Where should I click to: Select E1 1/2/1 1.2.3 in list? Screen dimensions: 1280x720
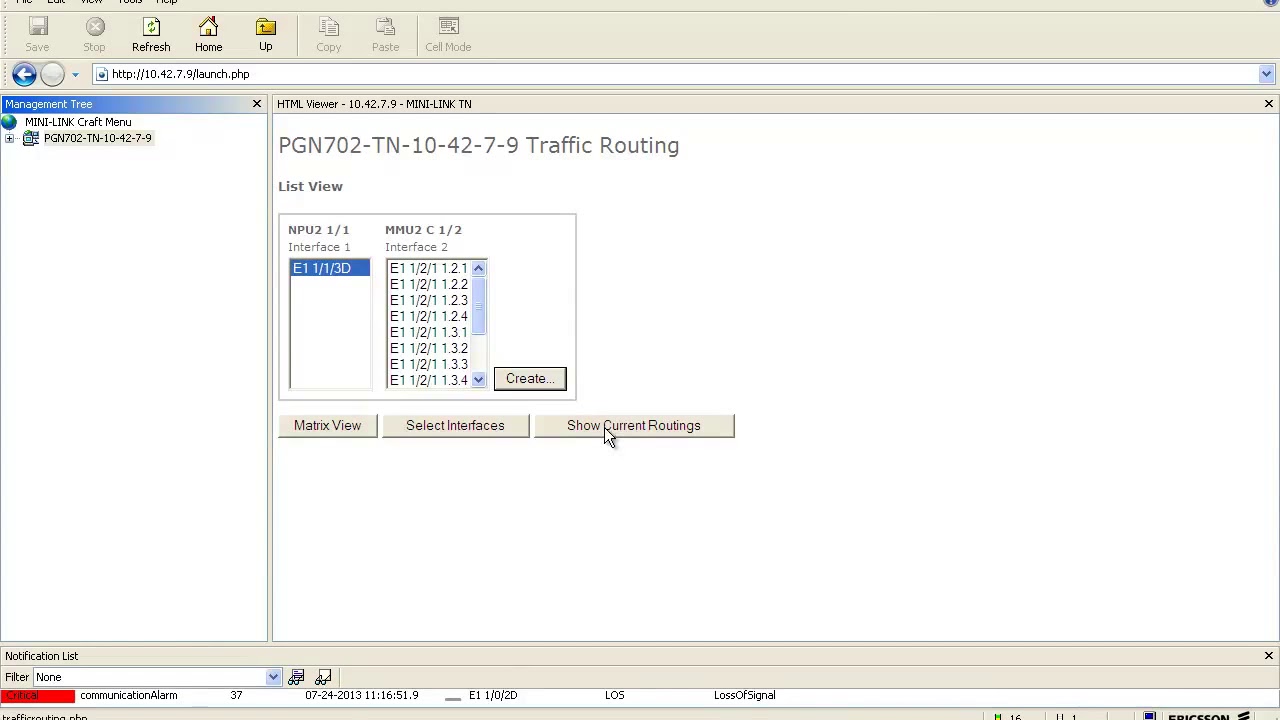[429, 300]
